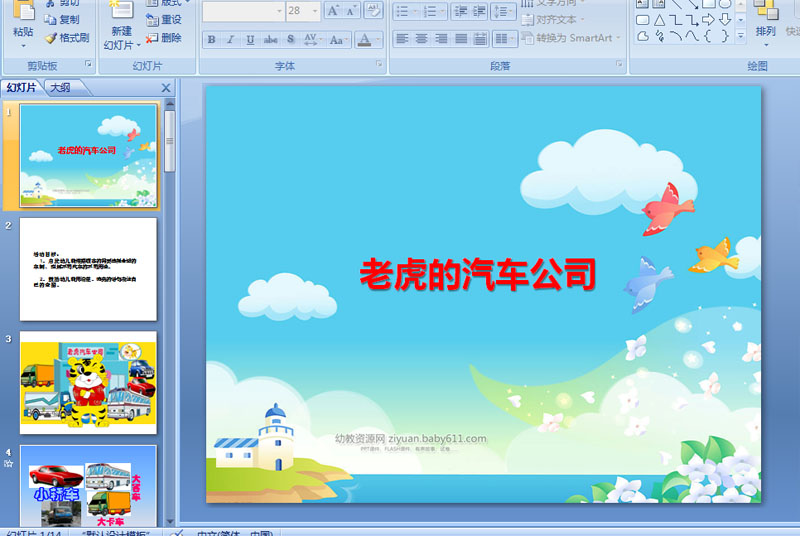The height and width of the screenshot is (536, 800).
Task: Click the Center align text icon
Action: click(421, 39)
